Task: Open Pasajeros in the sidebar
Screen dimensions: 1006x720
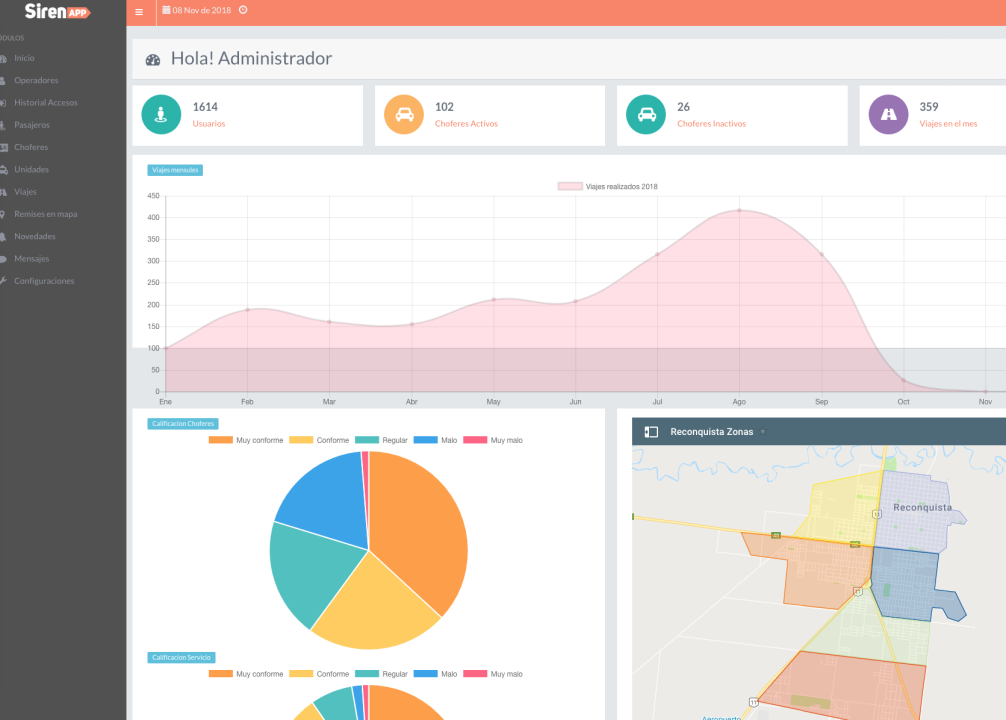Action: 31,125
